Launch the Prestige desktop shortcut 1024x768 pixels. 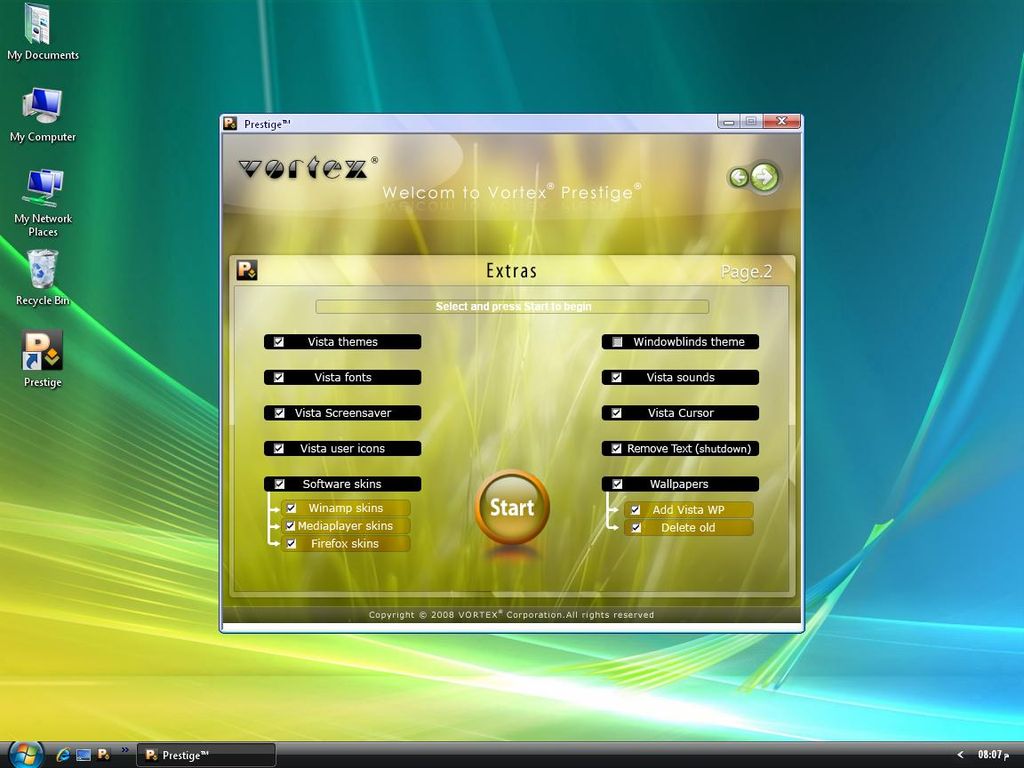(x=42, y=359)
